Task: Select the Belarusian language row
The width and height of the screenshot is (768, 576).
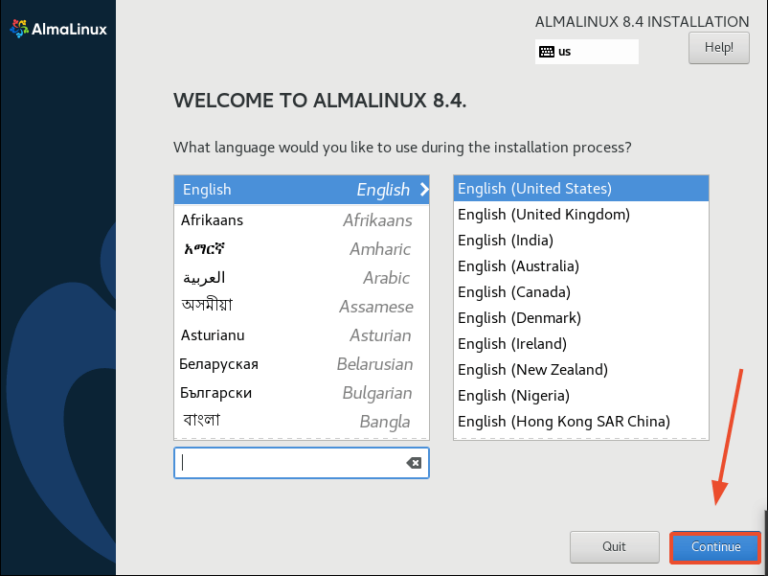Action: point(301,364)
